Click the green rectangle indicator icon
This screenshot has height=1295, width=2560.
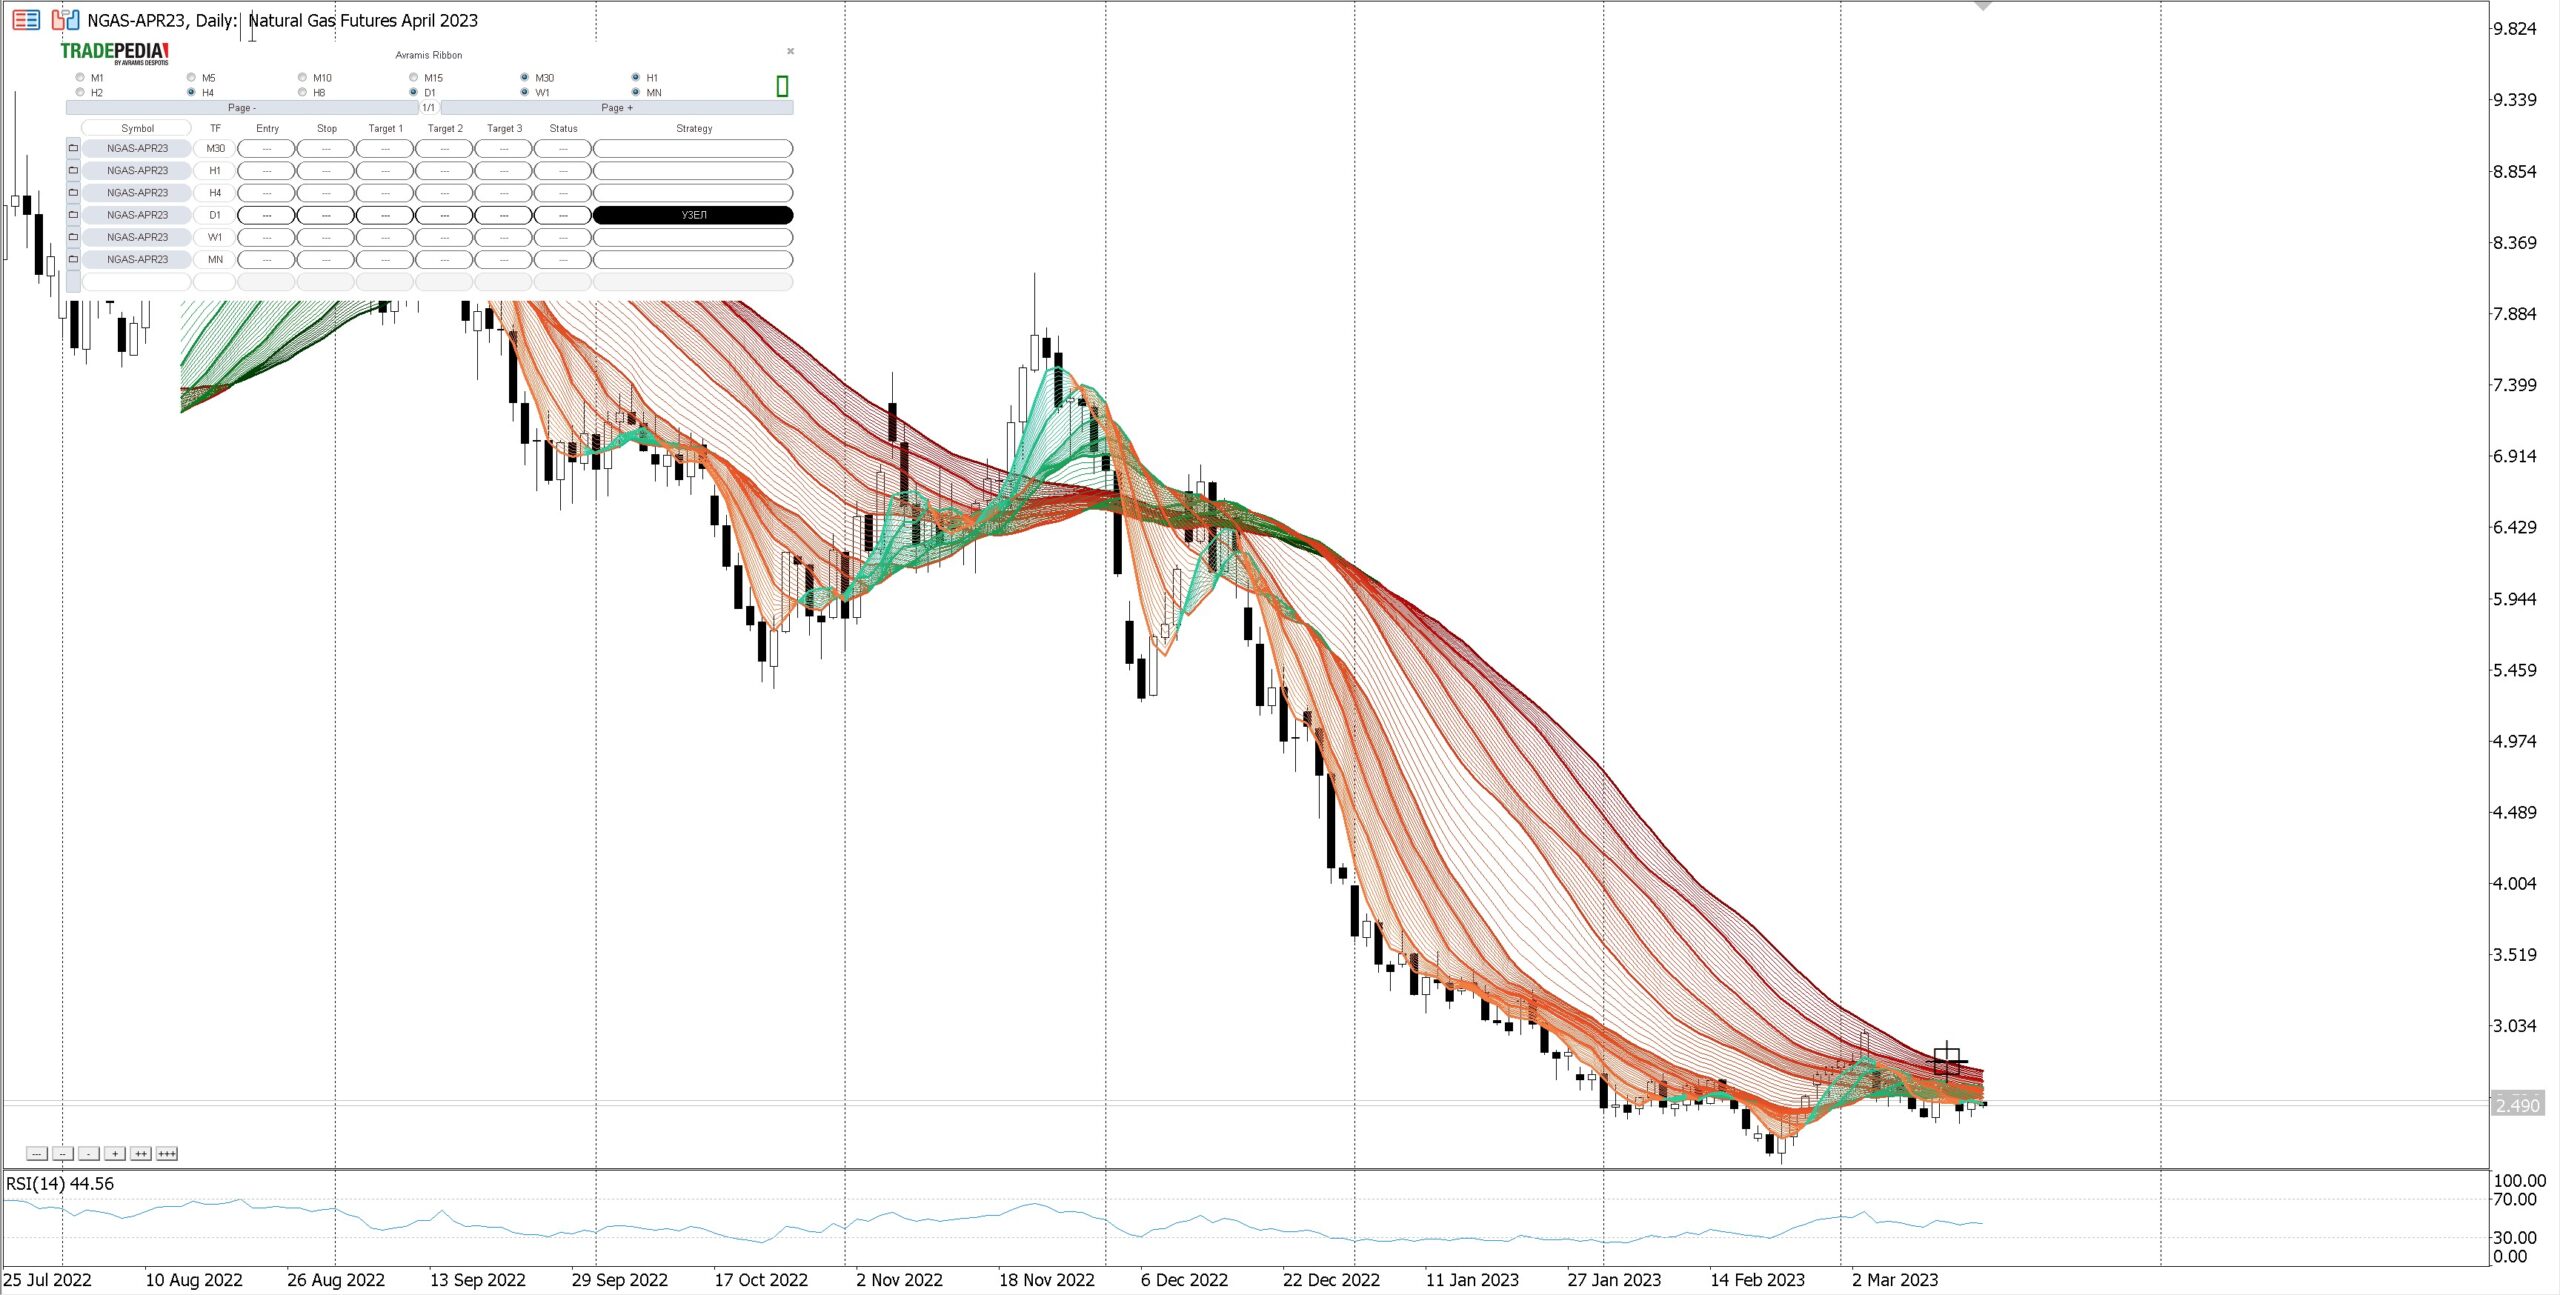(782, 86)
